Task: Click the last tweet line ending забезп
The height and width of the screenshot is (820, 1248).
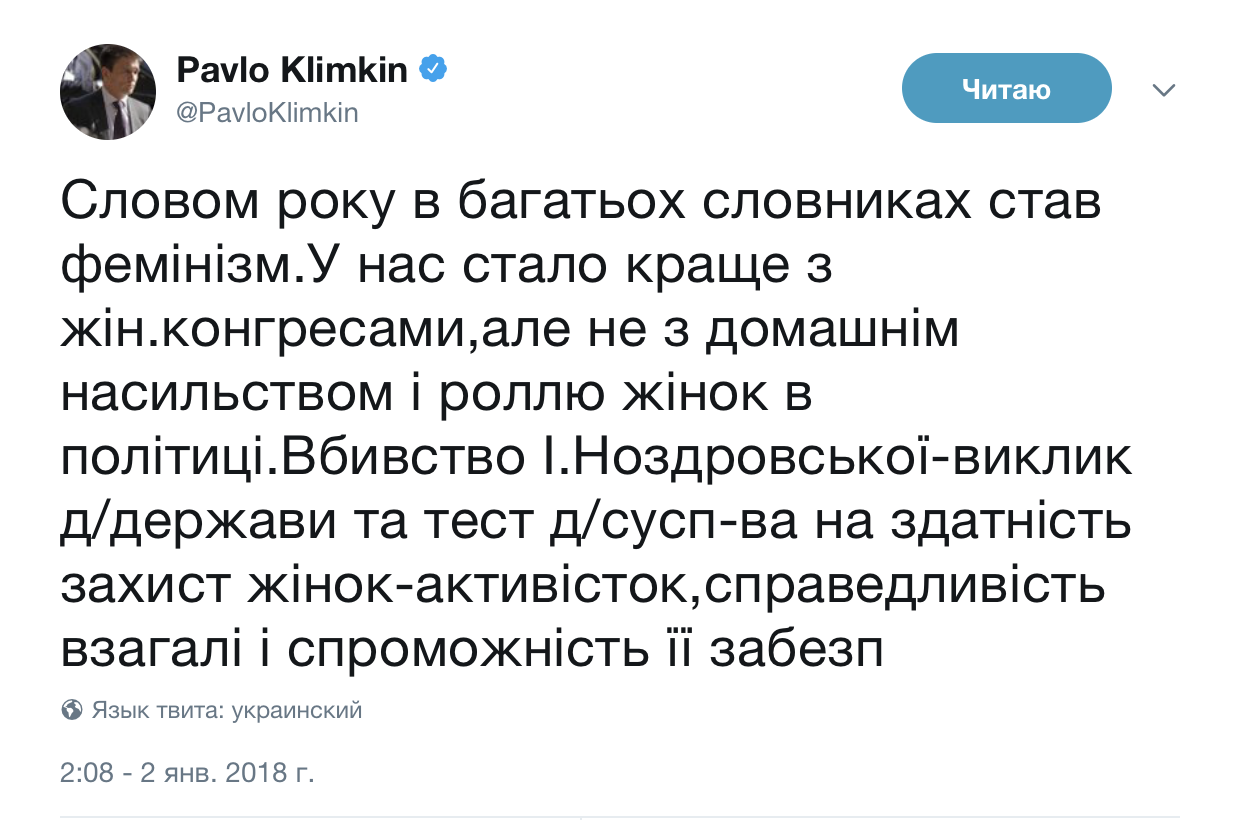Action: 473,651
